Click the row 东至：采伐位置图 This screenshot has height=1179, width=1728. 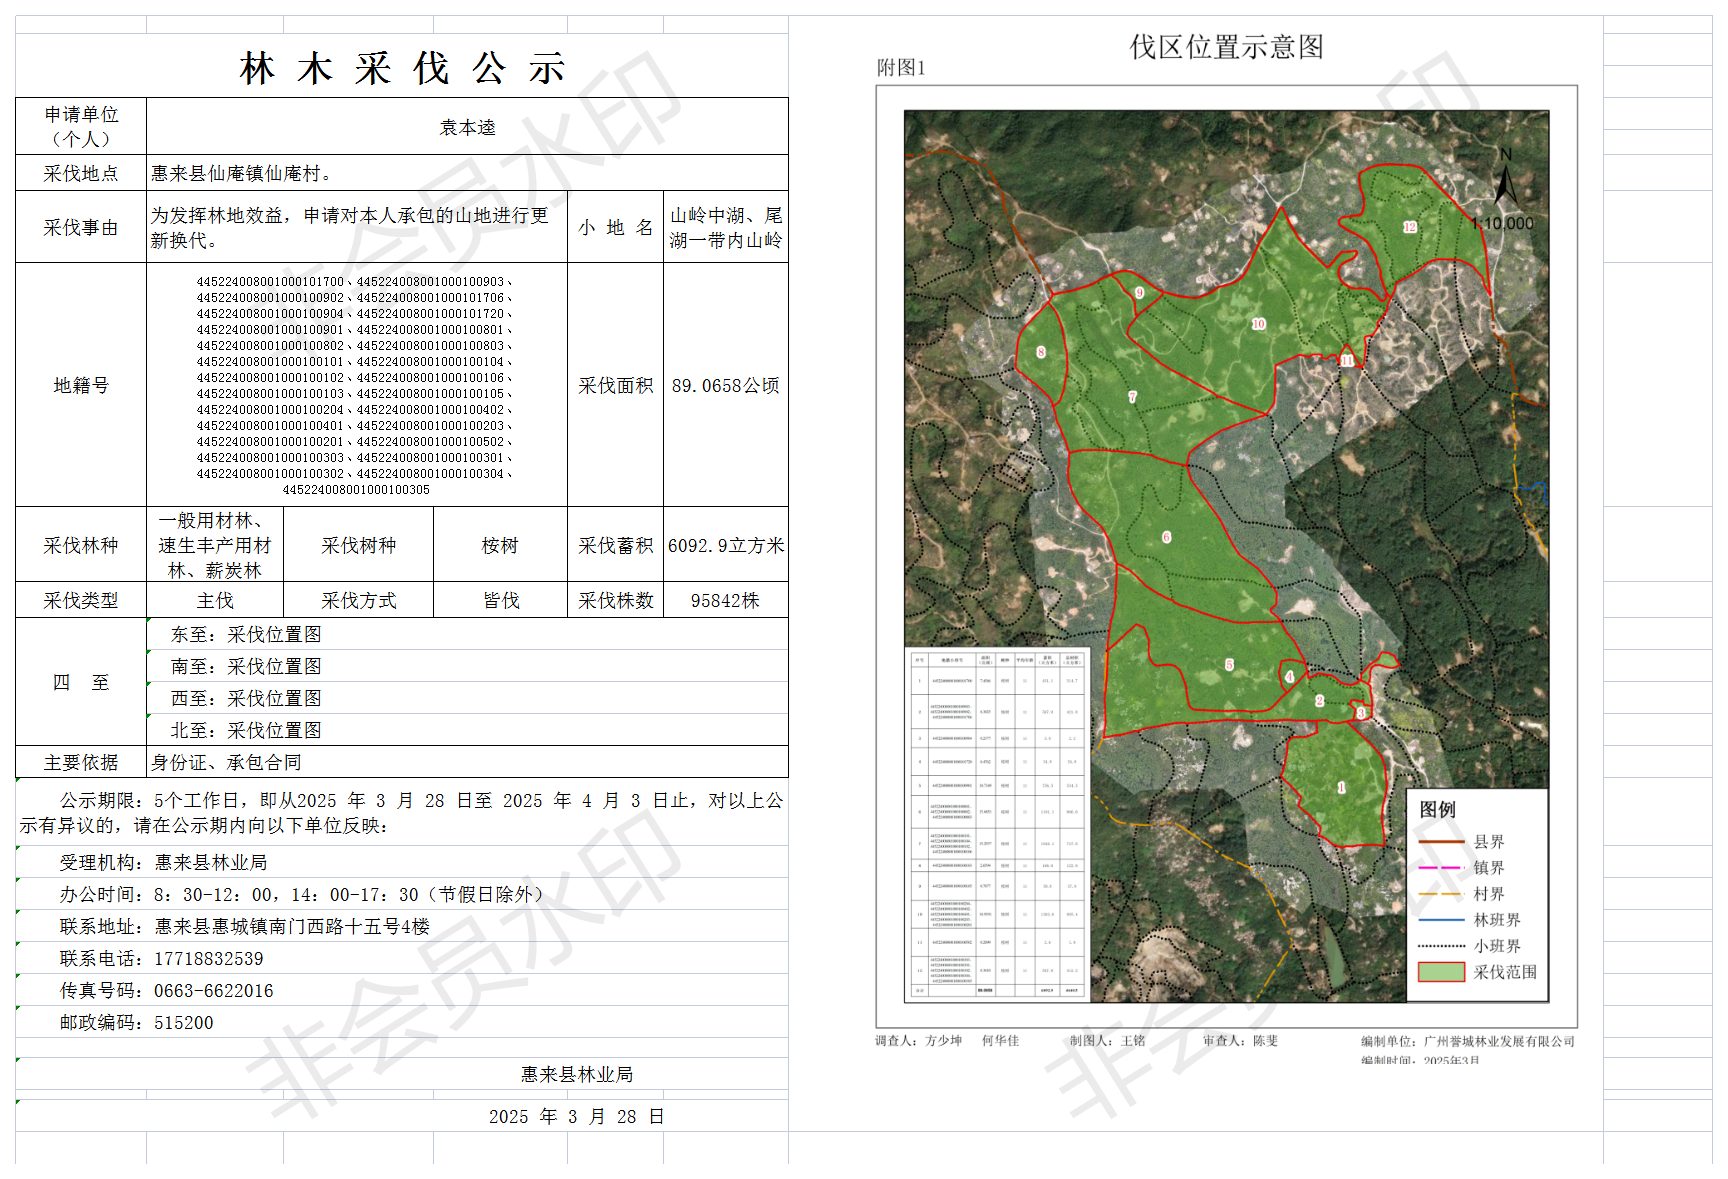467,634
